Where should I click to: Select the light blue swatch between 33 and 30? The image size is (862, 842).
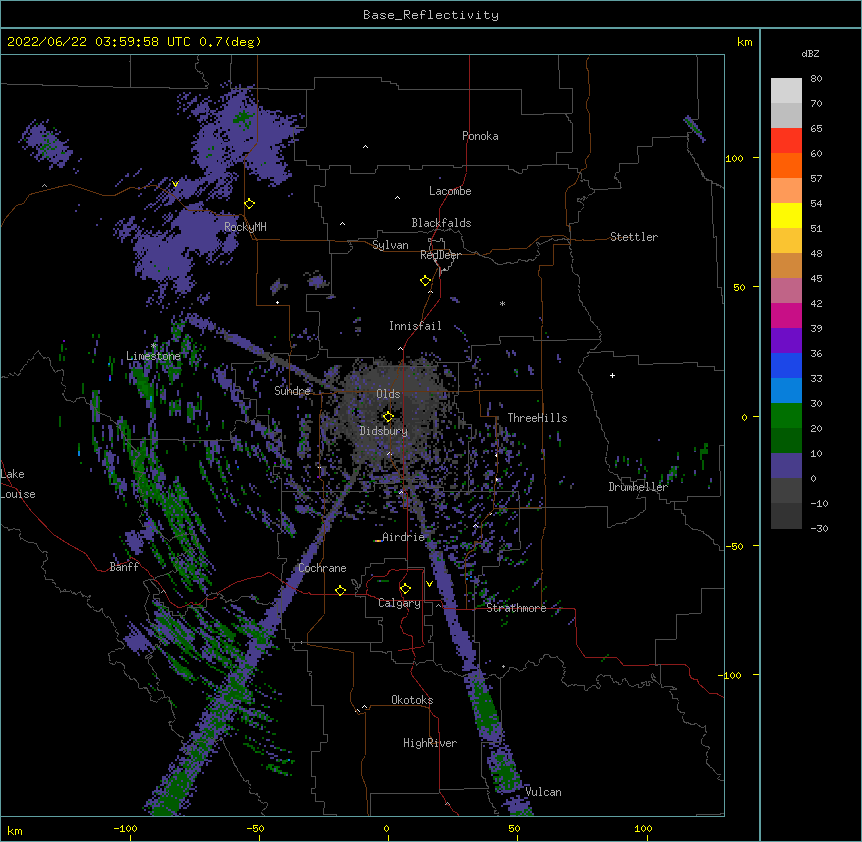[786, 390]
